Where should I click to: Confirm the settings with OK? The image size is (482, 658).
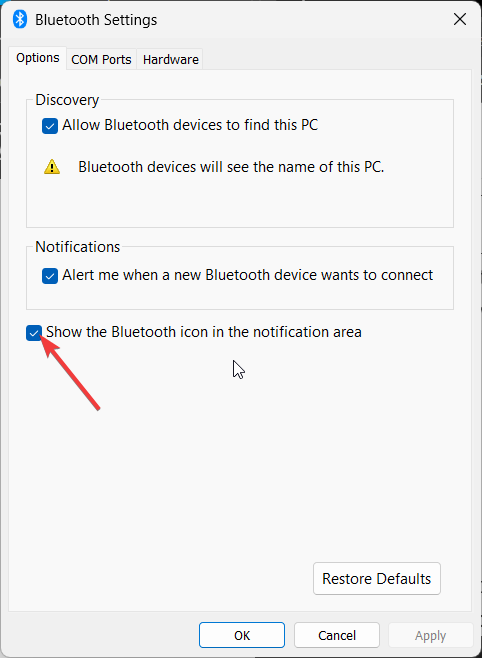242,635
